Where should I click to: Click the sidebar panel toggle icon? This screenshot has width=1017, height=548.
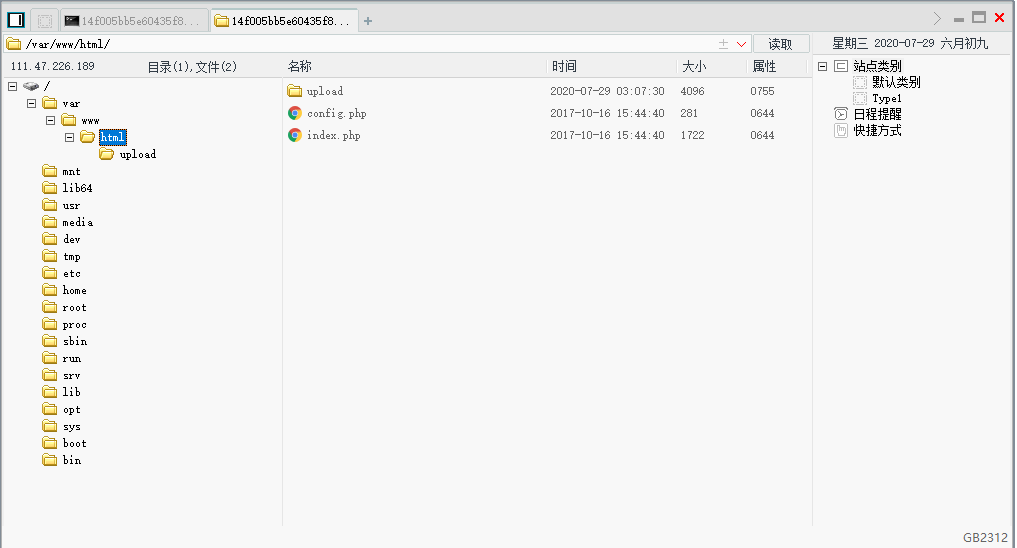tap(16, 20)
